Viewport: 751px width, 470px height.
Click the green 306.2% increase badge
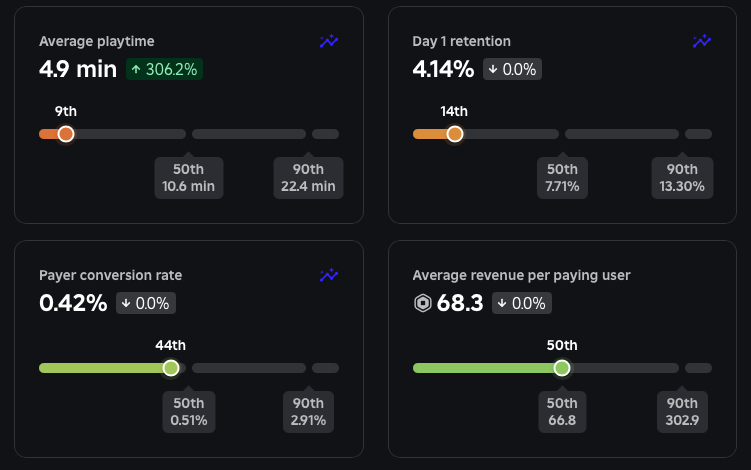(164, 69)
